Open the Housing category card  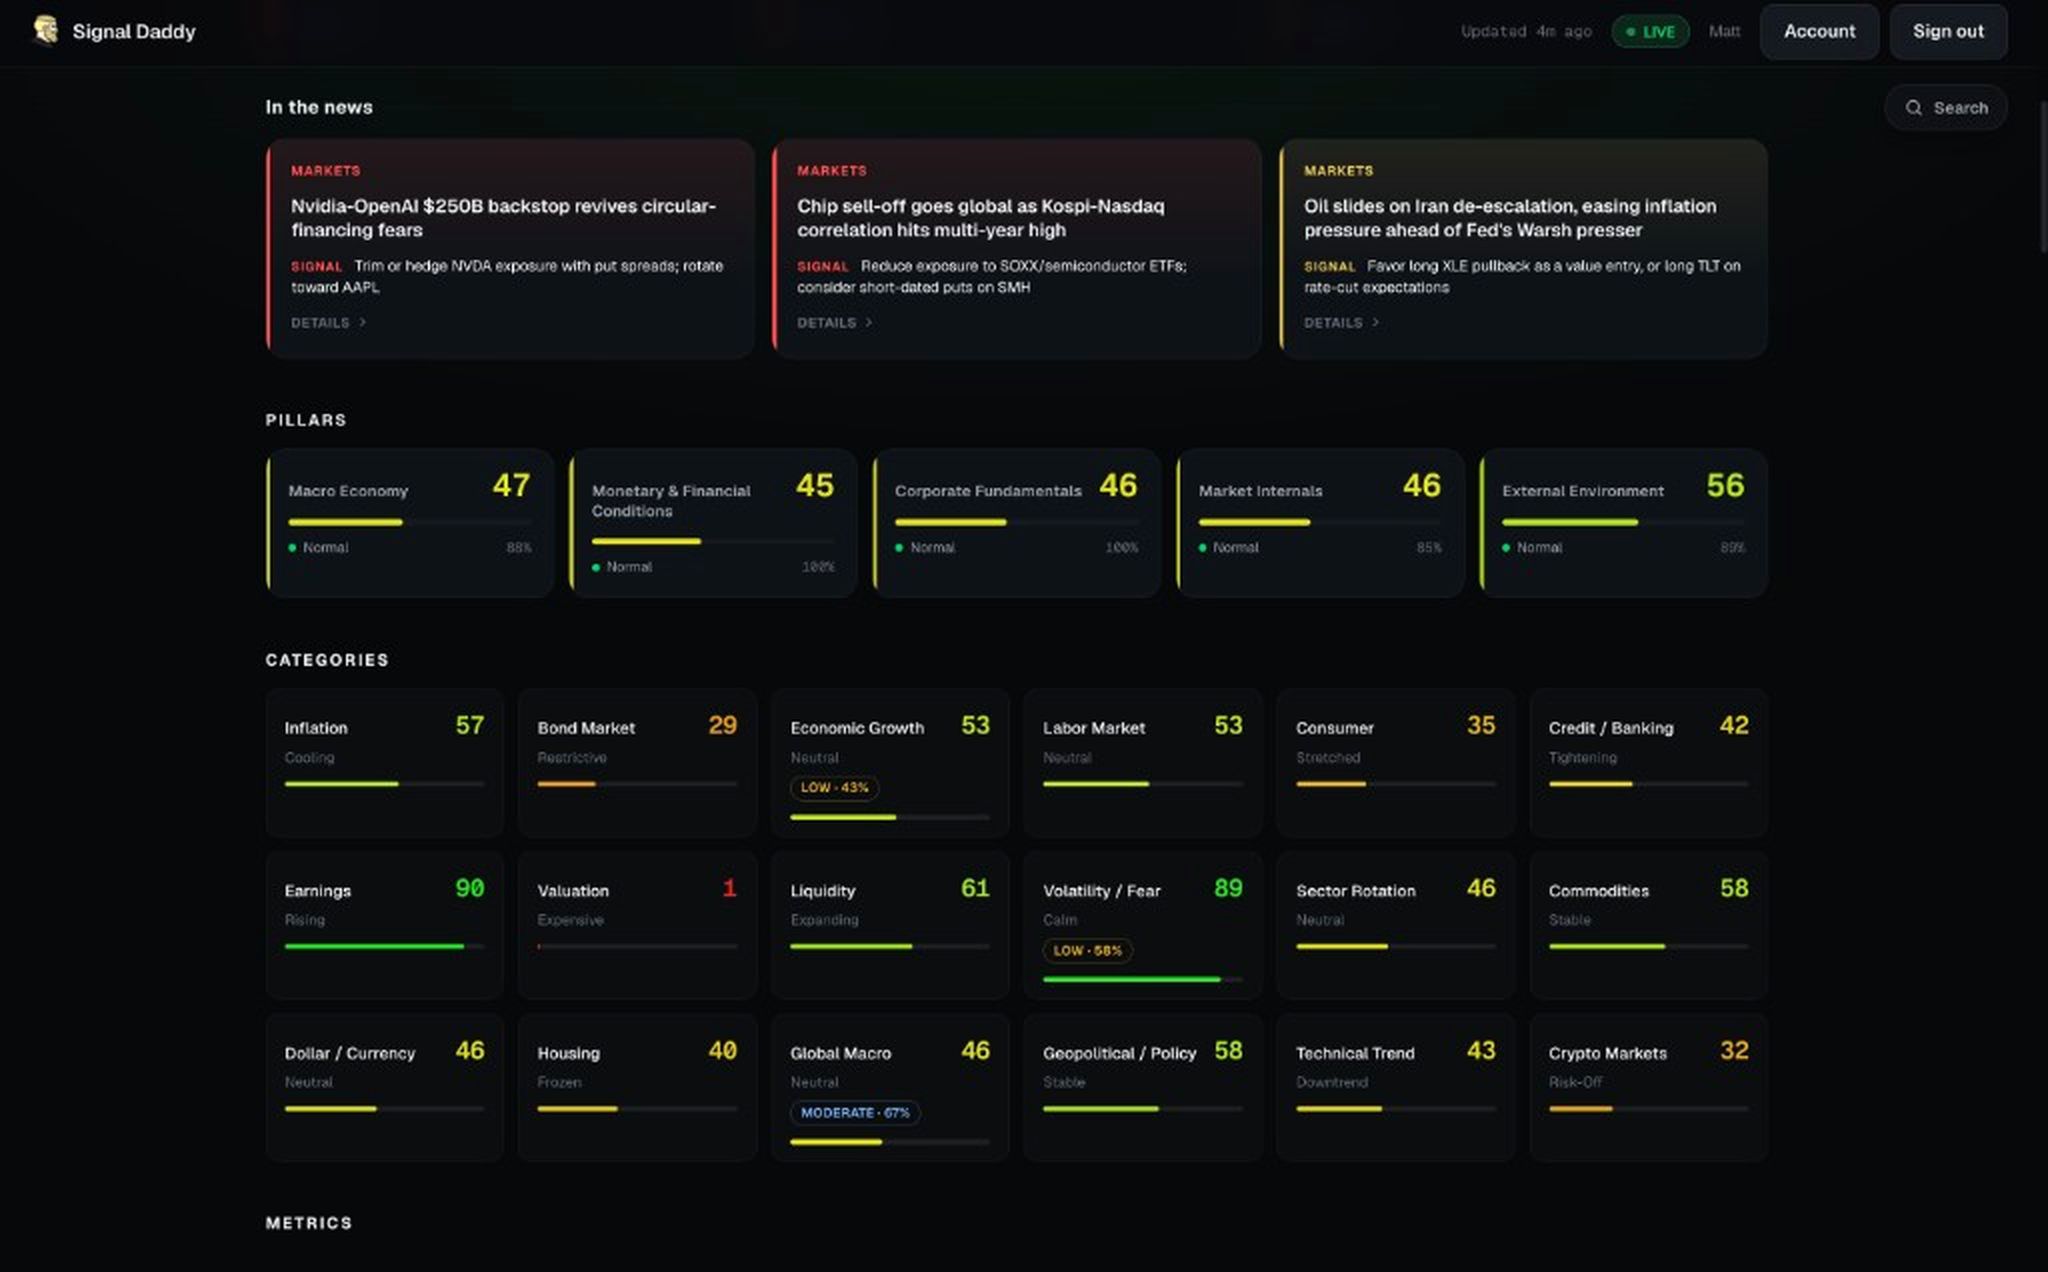tap(637, 1088)
